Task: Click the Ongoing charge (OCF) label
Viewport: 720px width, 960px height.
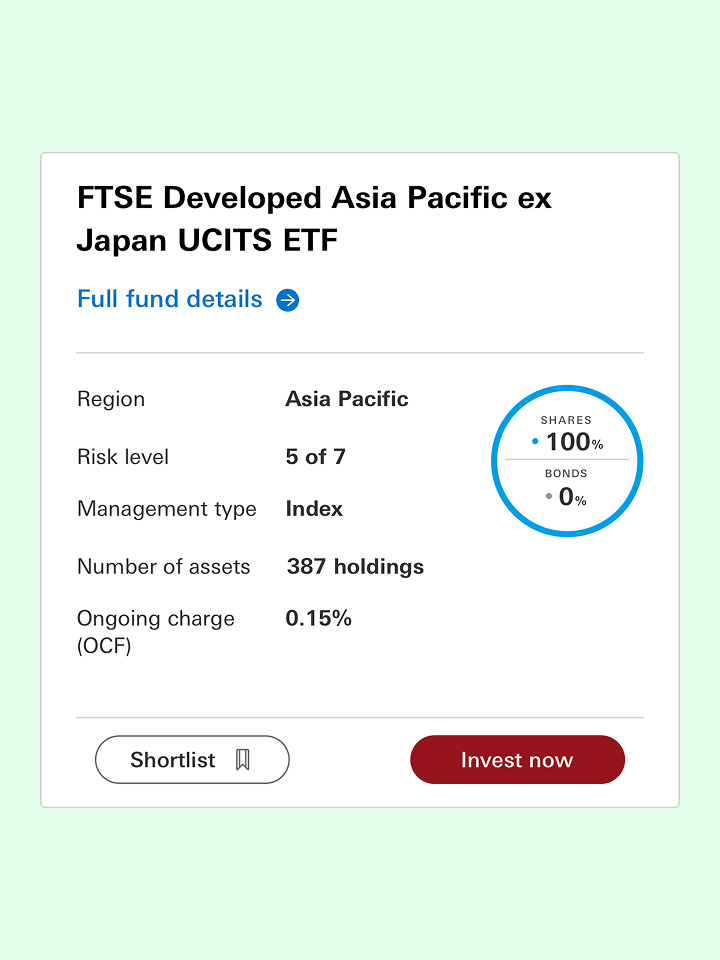Action: [156, 632]
